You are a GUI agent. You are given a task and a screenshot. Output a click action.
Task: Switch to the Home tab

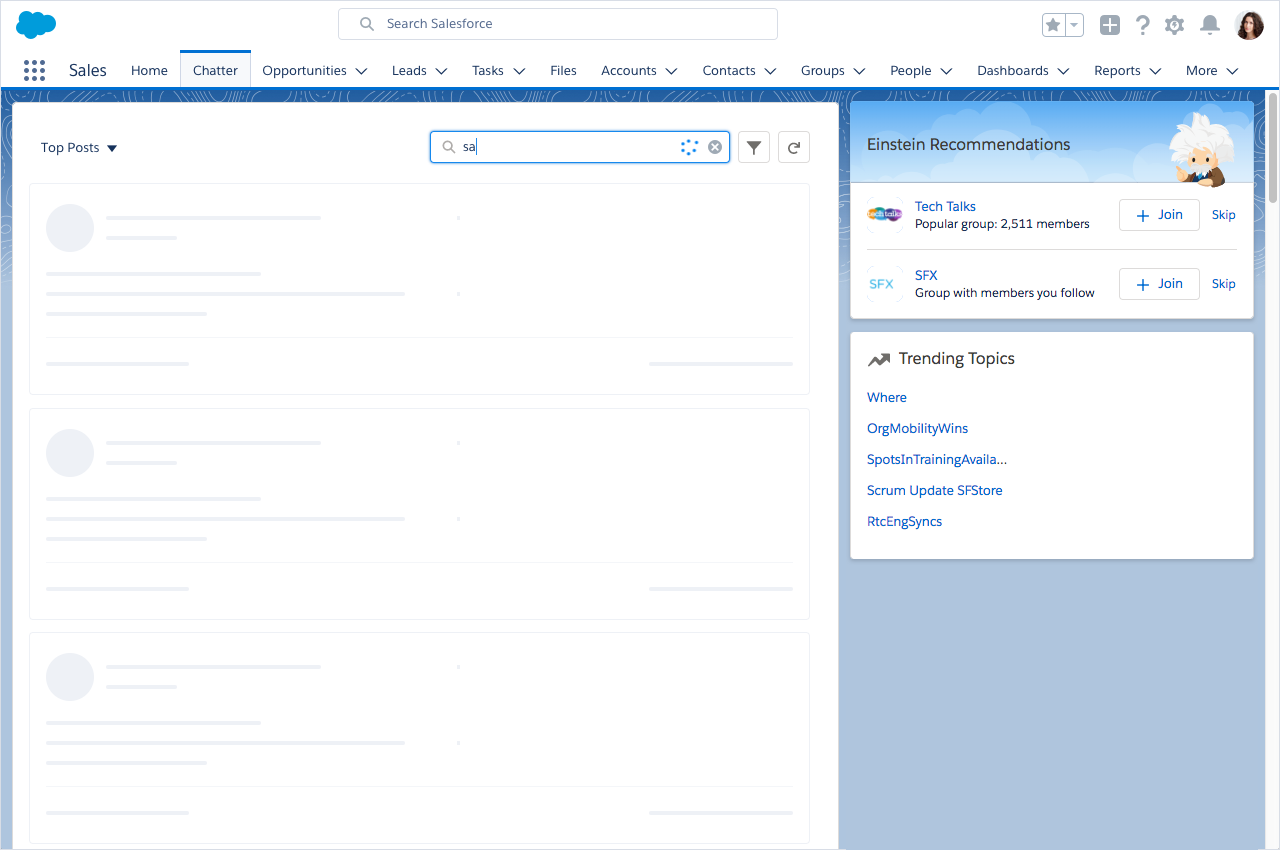149,71
